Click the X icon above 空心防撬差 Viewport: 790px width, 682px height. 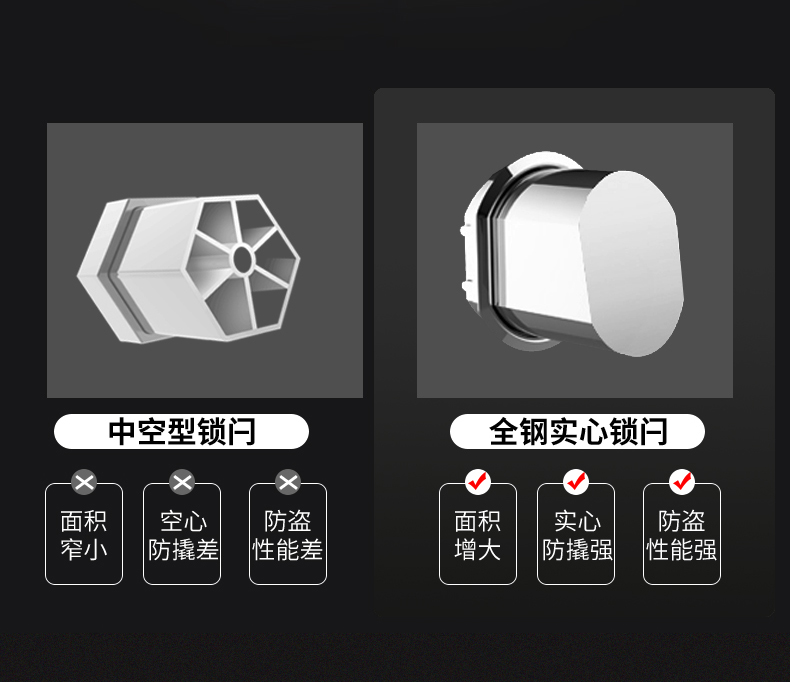point(182,483)
